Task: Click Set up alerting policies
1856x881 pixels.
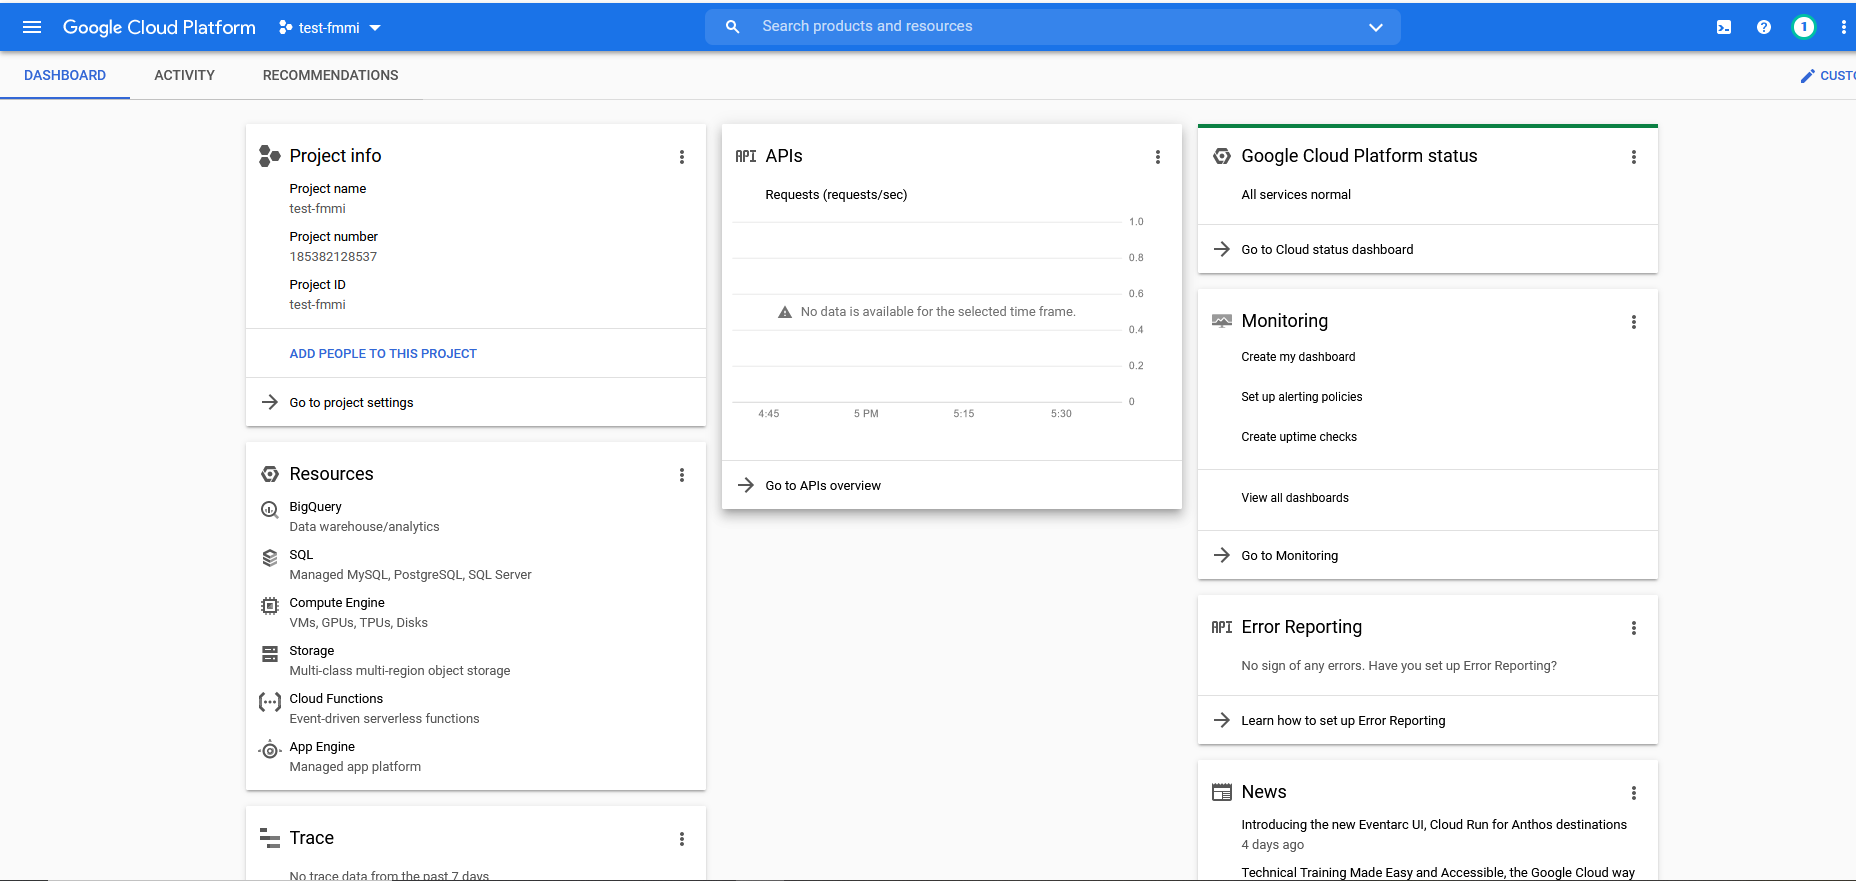Action: point(1301,397)
